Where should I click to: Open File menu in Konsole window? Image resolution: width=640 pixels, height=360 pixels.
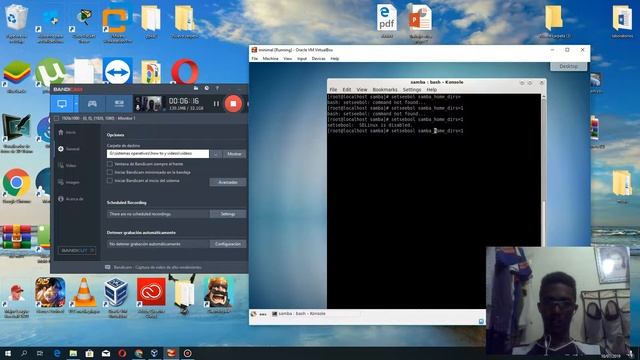pyautogui.click(x=333, y=89)
